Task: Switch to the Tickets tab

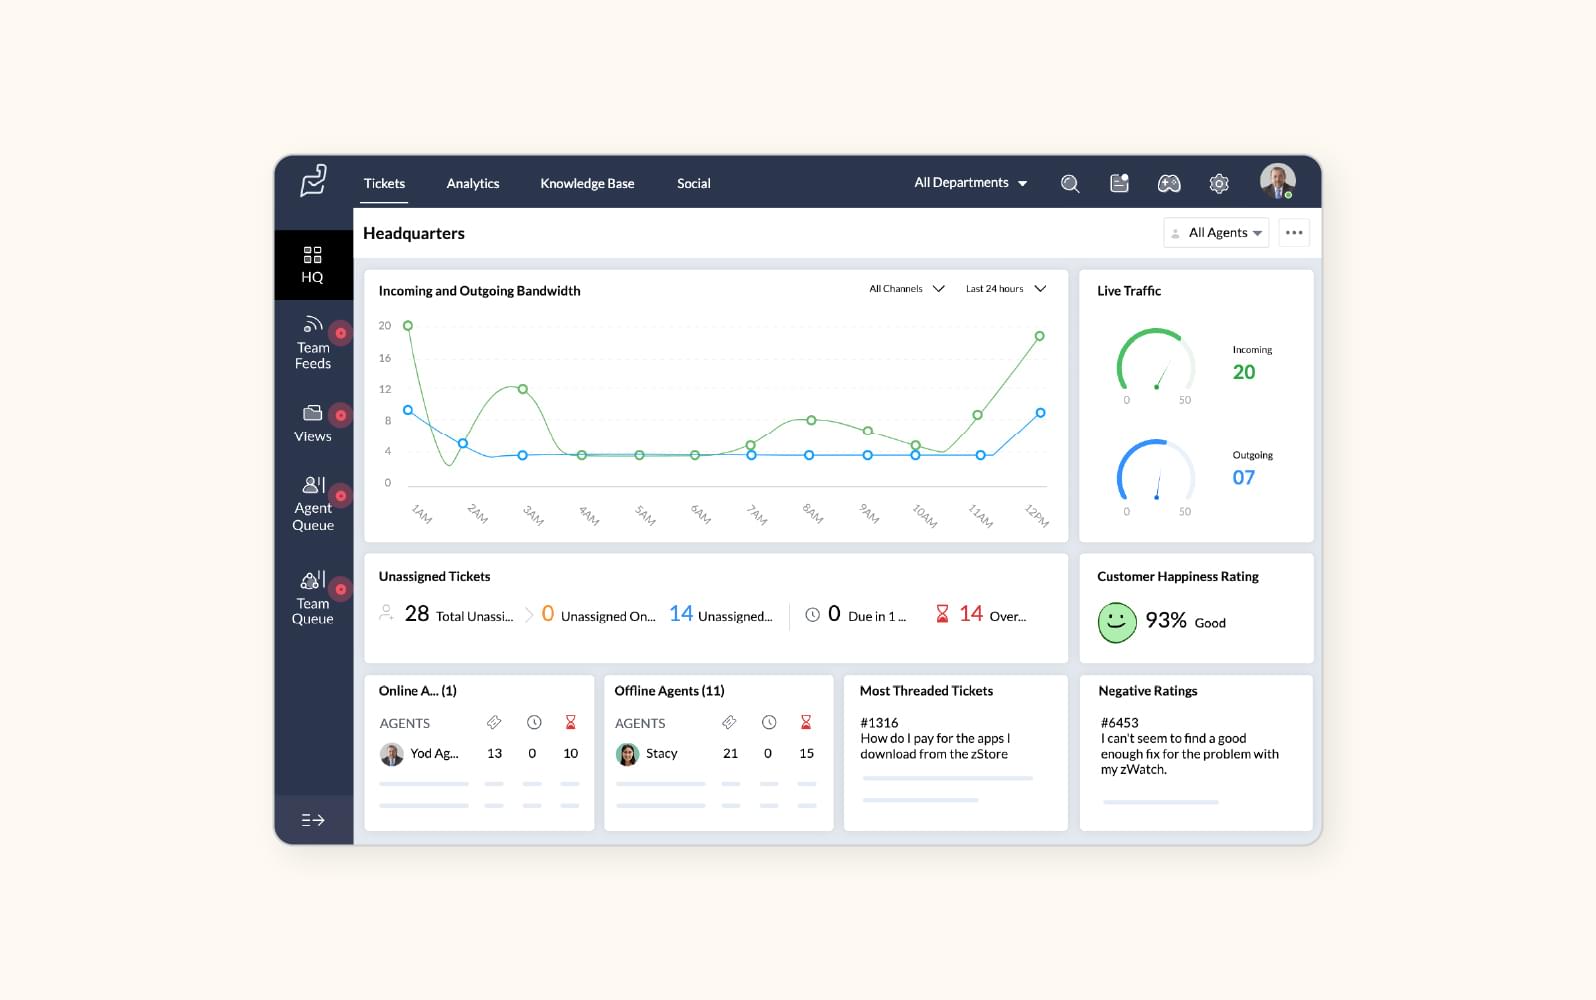Action: pyautogui.click(x=384, y=184)
